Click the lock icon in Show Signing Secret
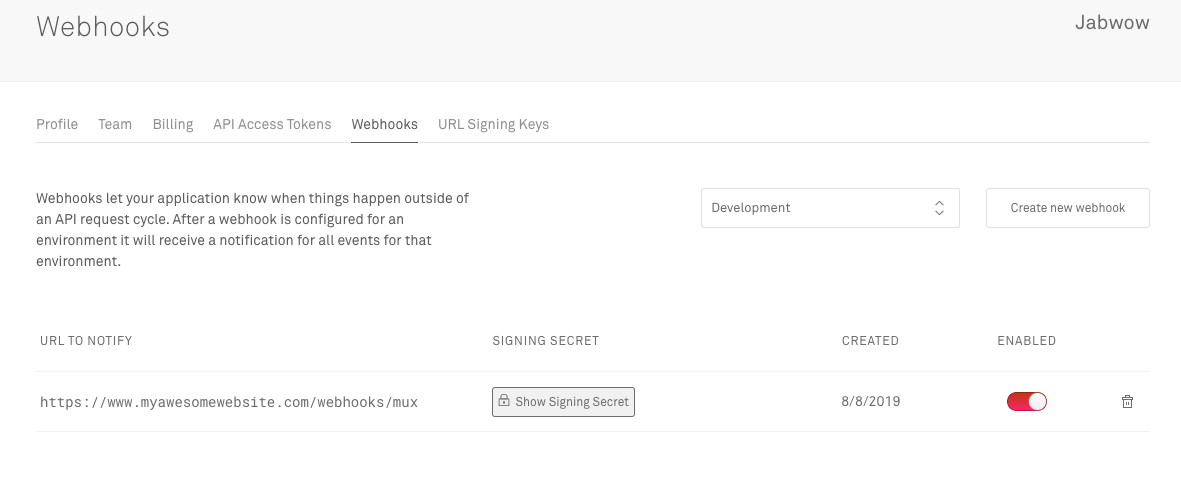 coord(504,401)
